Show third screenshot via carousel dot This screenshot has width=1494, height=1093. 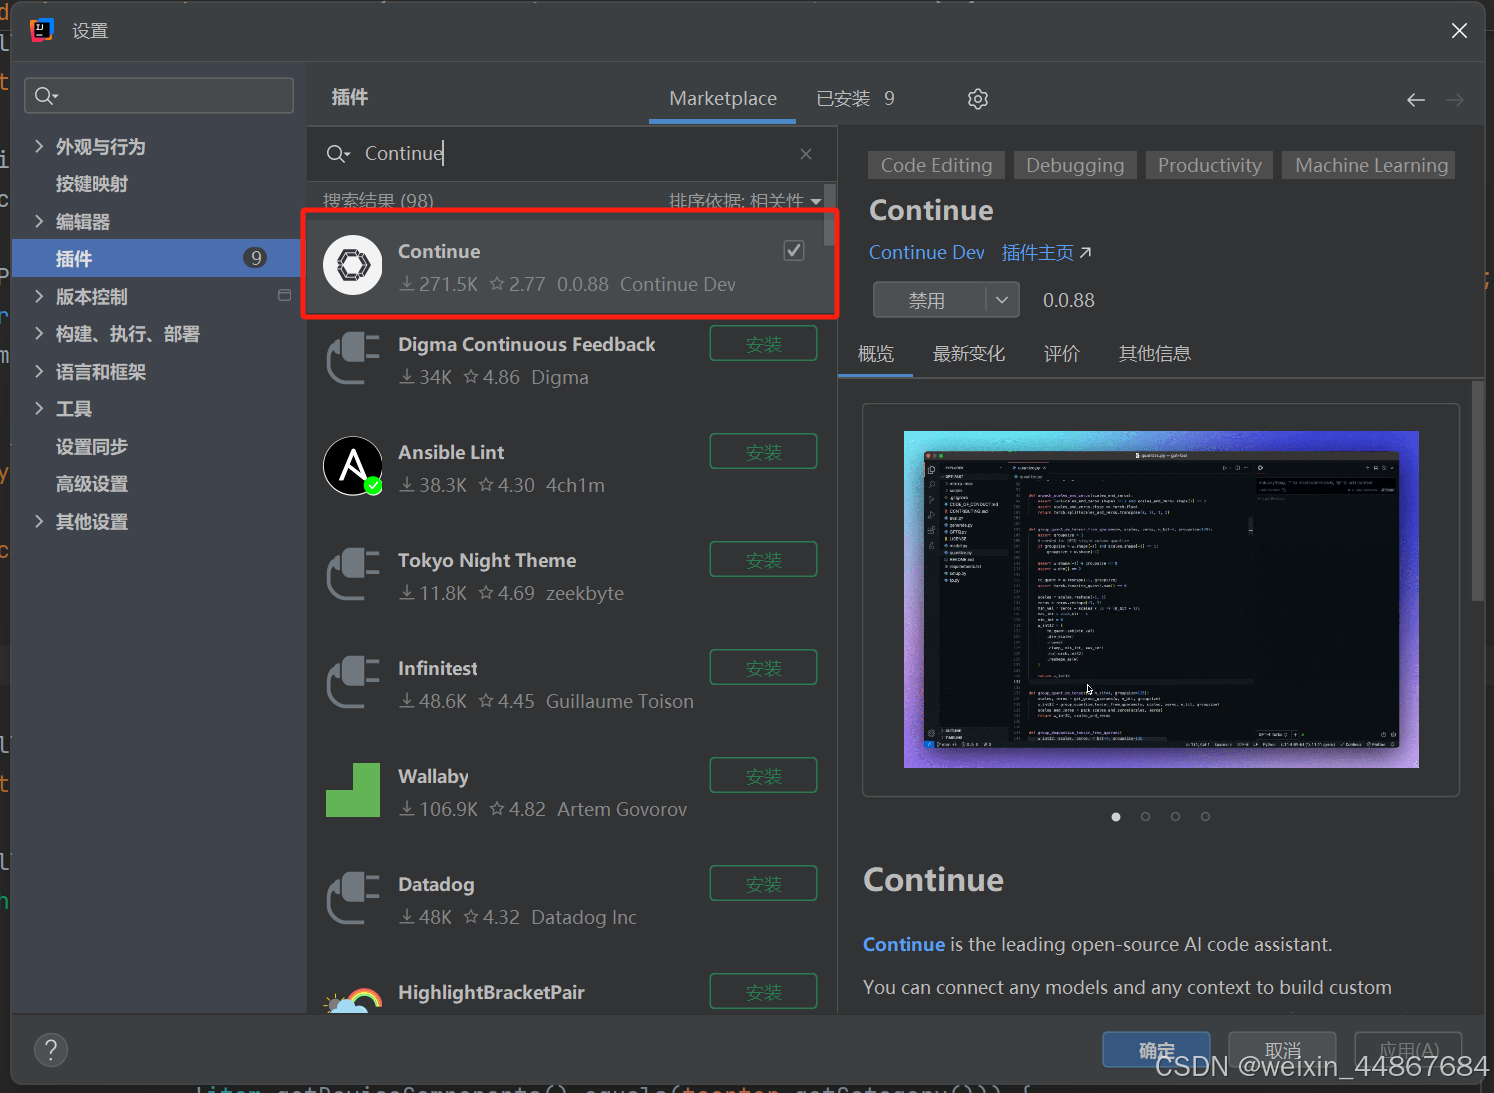point(1176,817)
